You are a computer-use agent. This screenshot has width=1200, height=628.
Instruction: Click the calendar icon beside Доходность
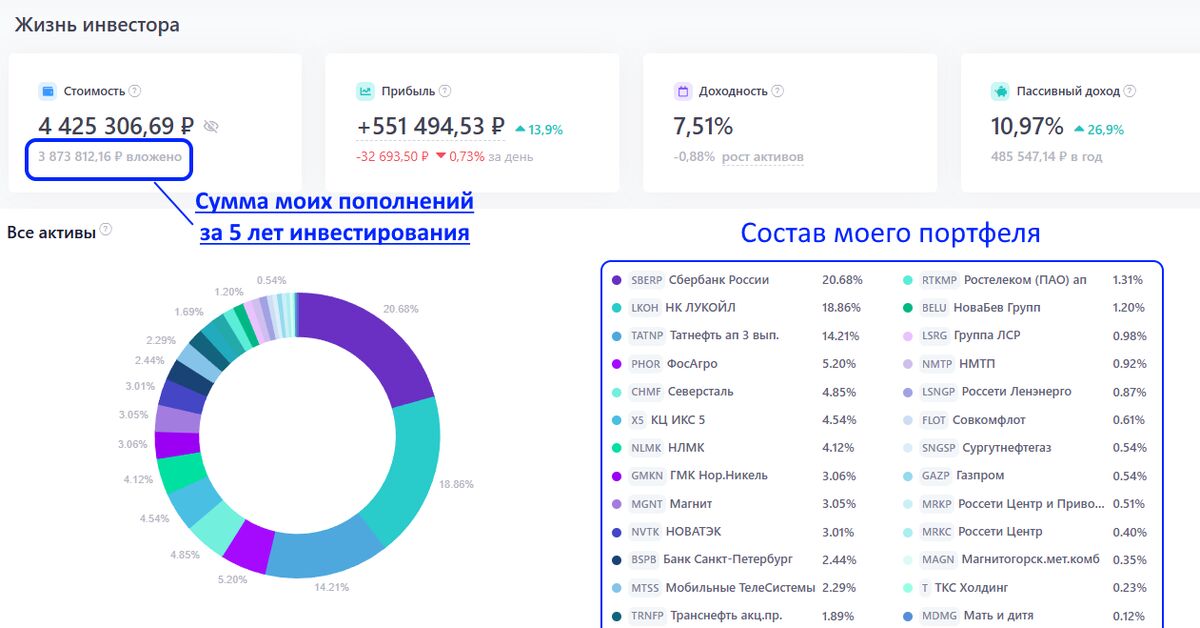[683, 91]
